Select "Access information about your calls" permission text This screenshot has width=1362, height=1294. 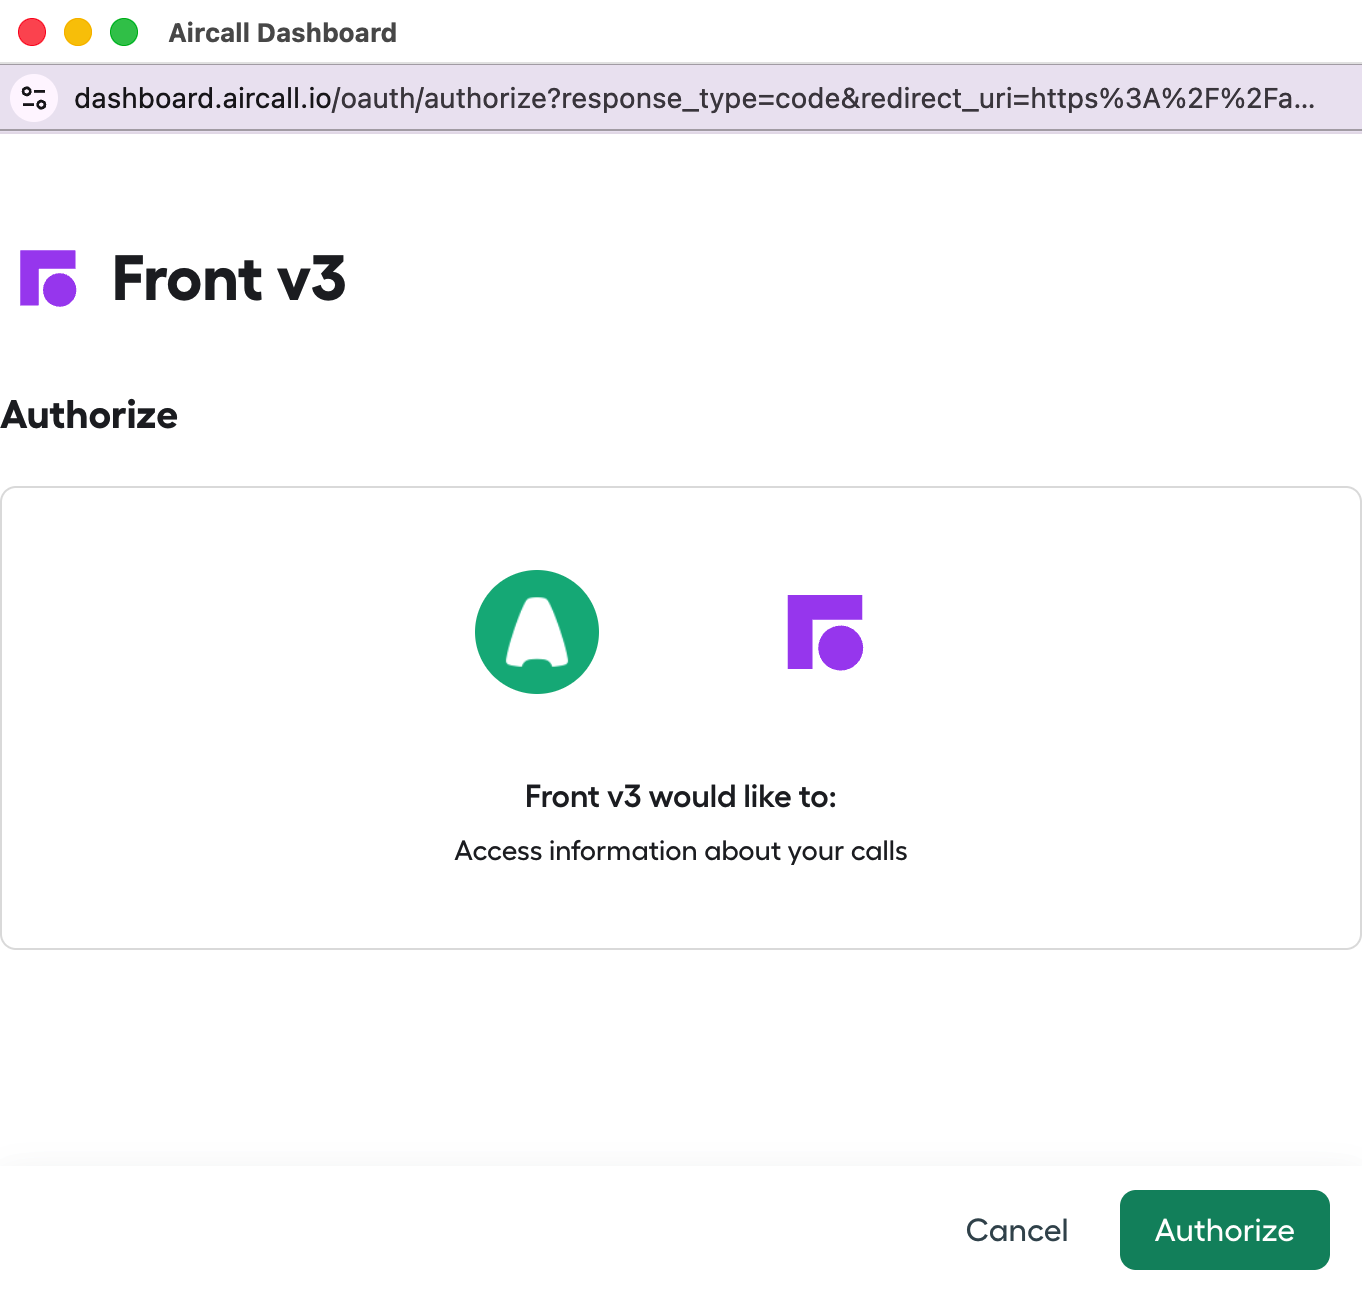point(680,851)
